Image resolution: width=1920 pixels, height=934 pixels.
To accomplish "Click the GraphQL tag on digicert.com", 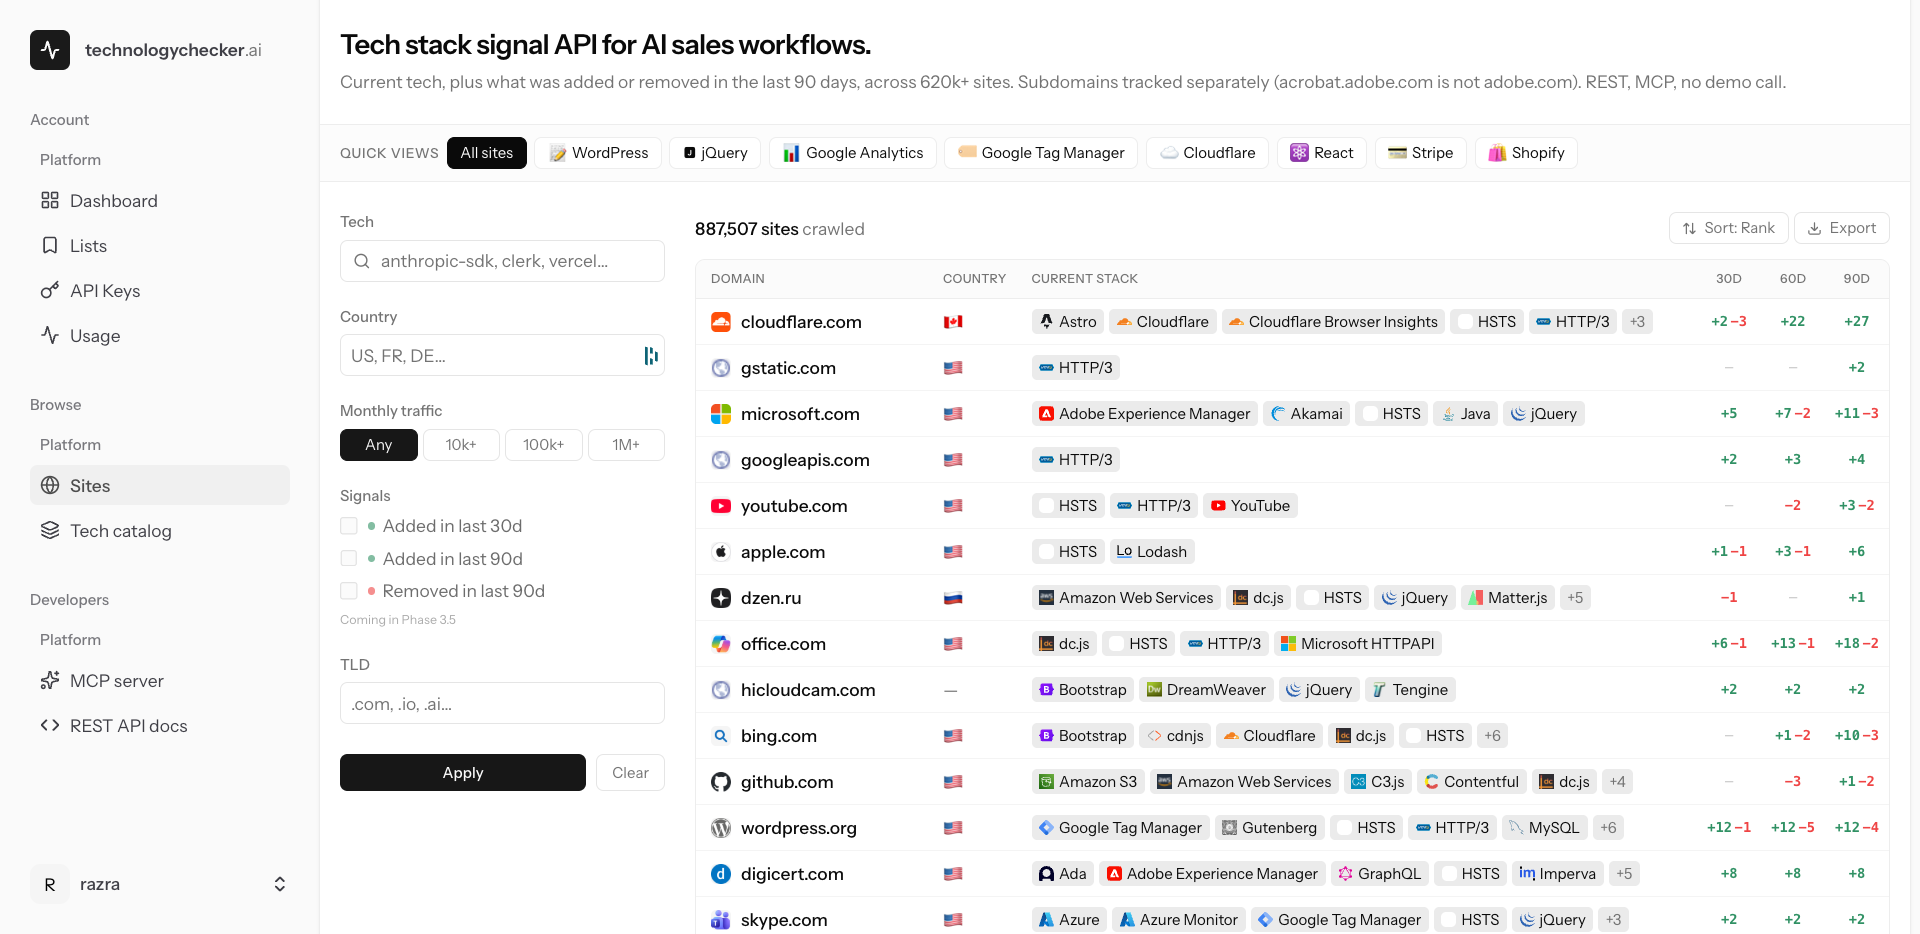I will coord(1380,874).
